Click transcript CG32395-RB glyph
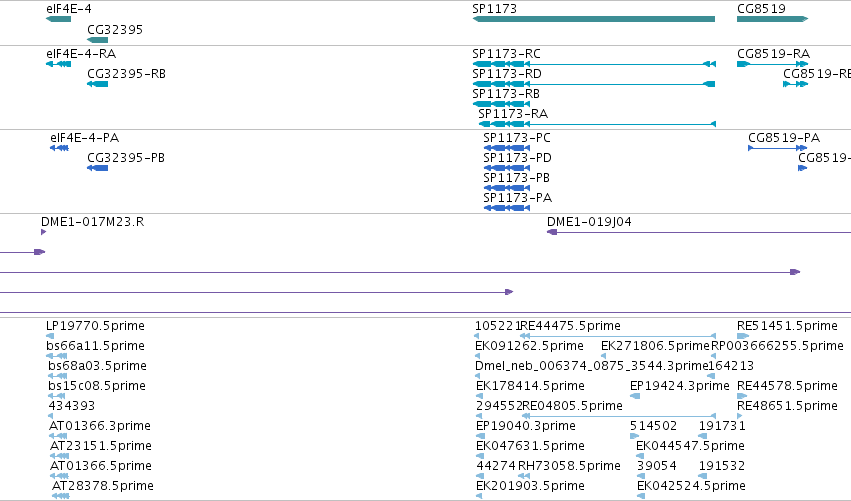Screen dimensions: 851x501 coord(98,84)
